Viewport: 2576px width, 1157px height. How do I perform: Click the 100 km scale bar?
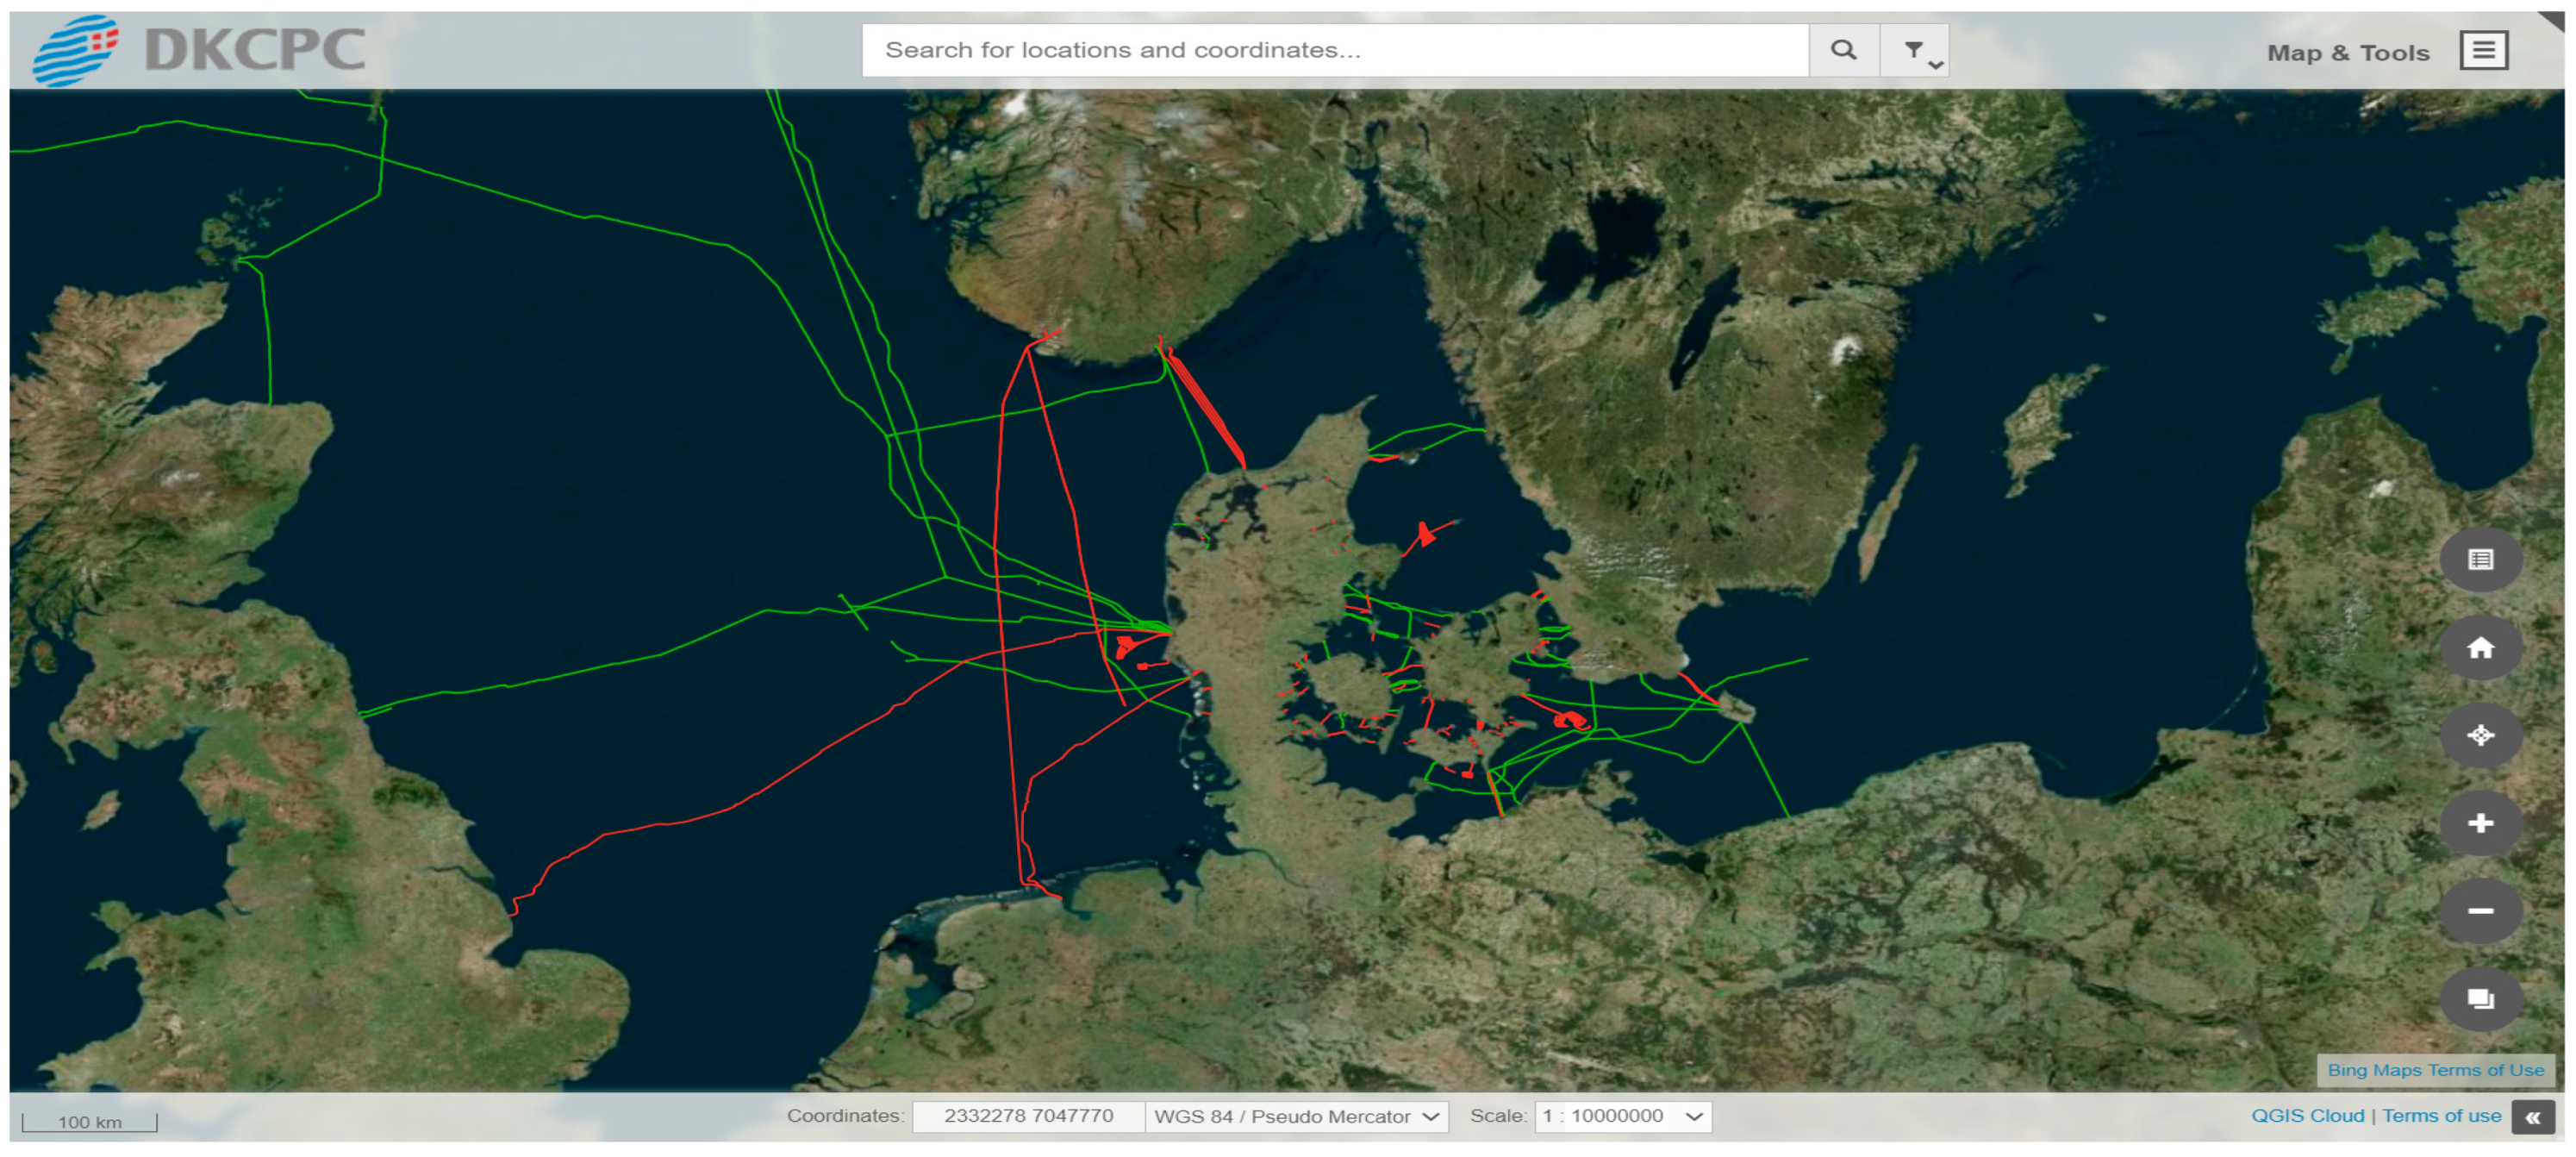pyautogui.click(x=89, y=1122)
